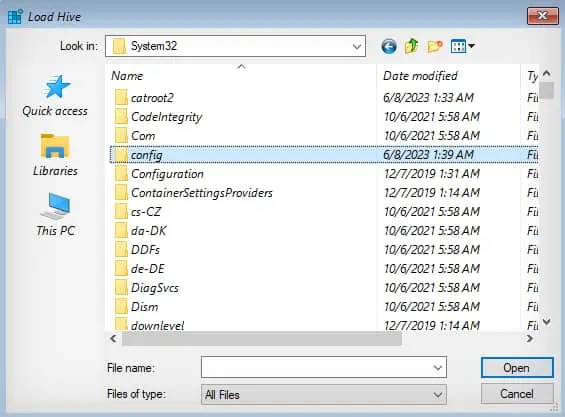565x417 pixels.
Task: Click the vertical scrollbar up arrow
Action: pyautogui.click(x=547, y=74)
